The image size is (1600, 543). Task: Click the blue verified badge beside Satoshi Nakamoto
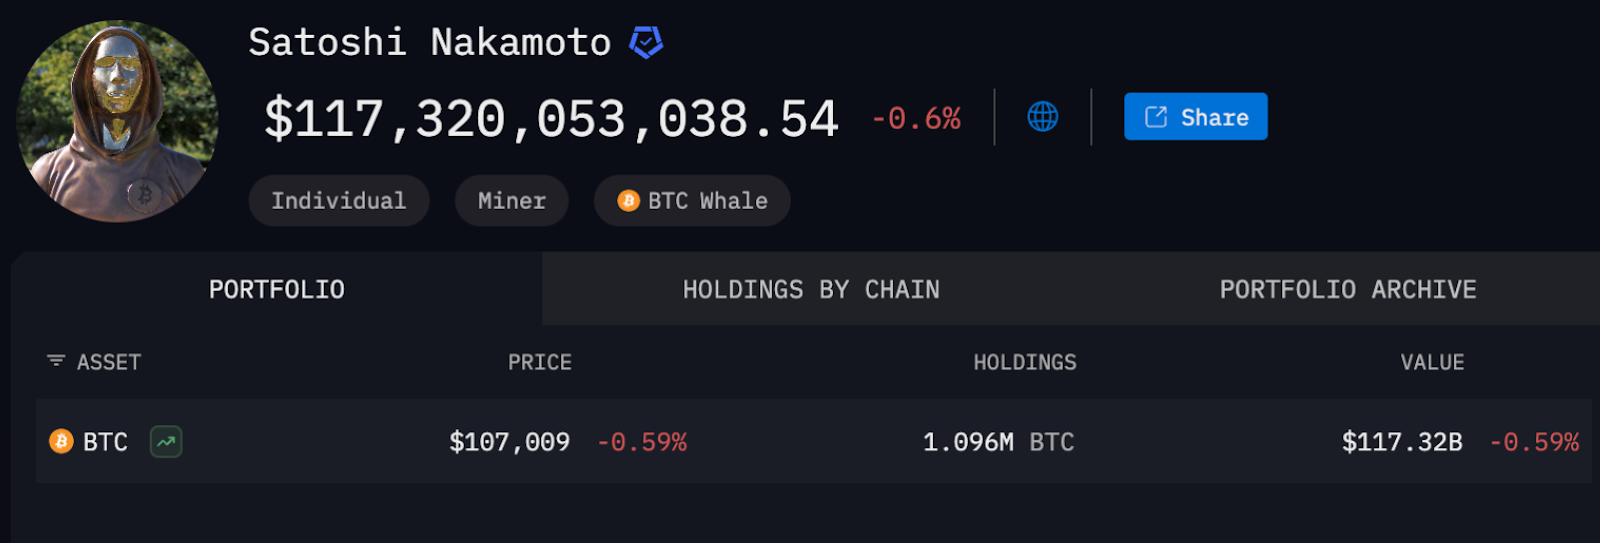point(646,43)
